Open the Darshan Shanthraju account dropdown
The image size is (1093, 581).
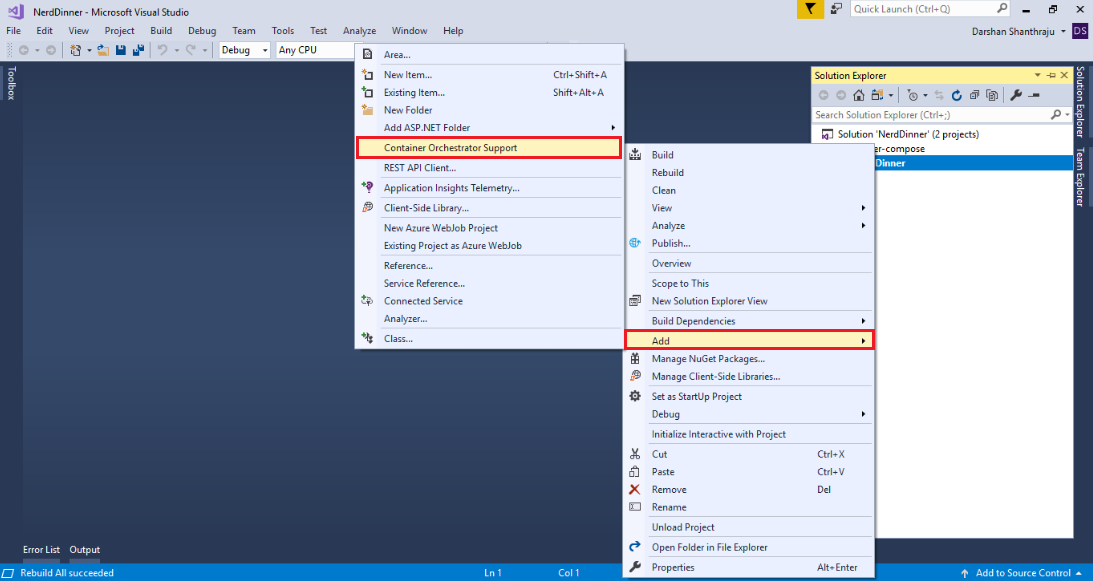point(1063,31)
